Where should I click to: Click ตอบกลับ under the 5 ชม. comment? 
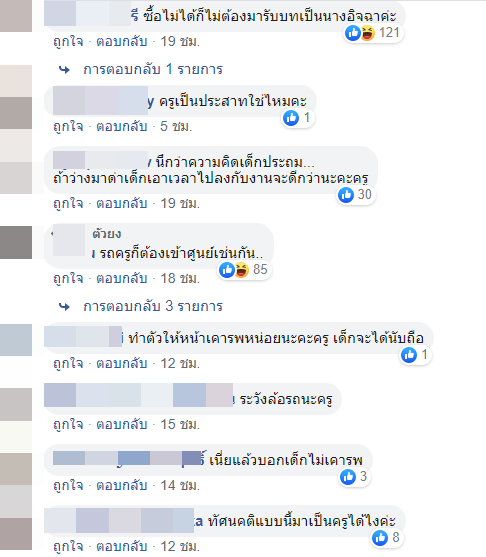click(x=122, y=126)
